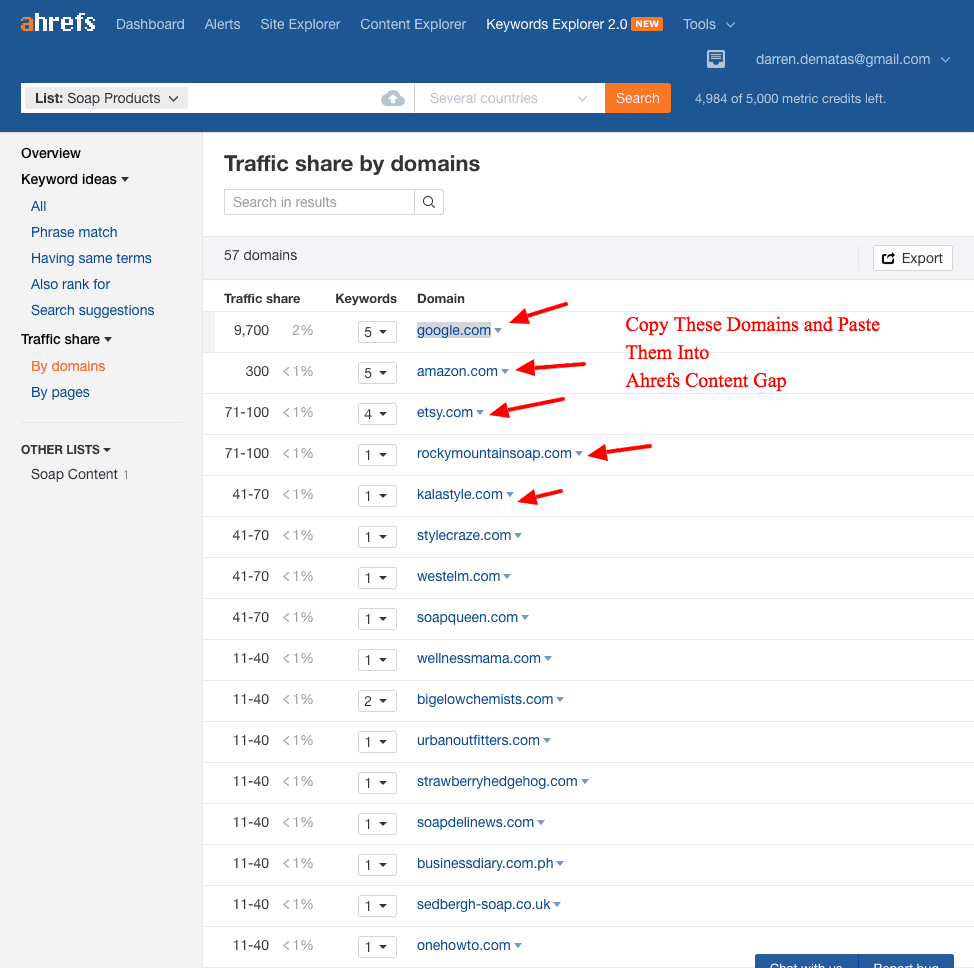Open the Tools dropdown menu
Screen dimensions: 974x968
[708, 24]
